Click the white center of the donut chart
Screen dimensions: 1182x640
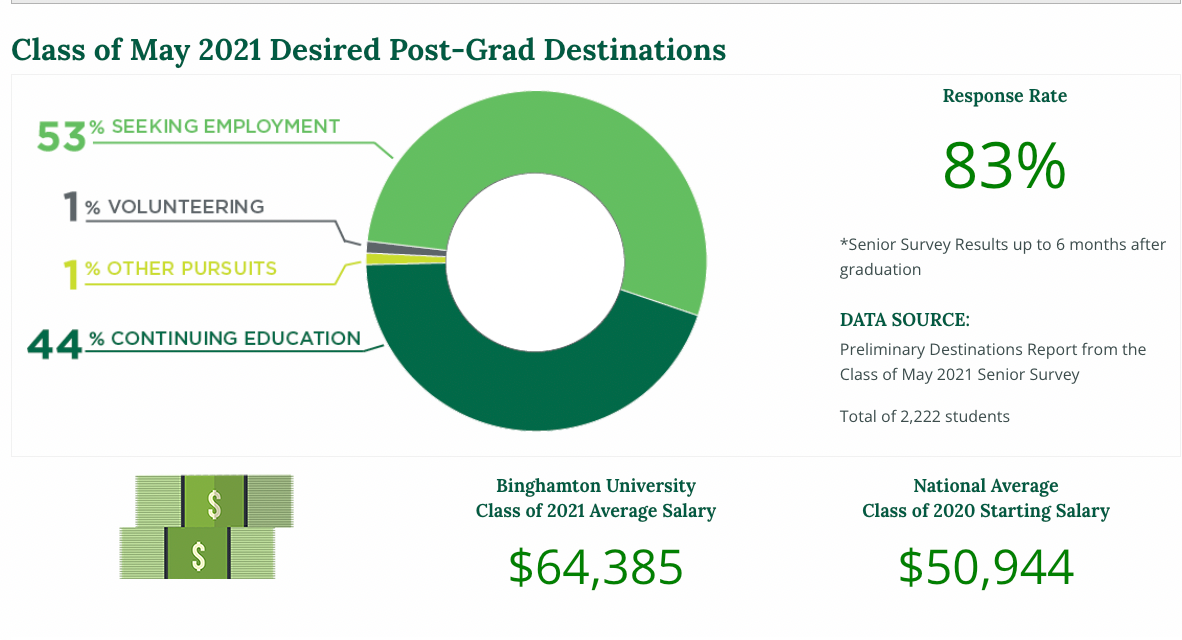point(536,262)
